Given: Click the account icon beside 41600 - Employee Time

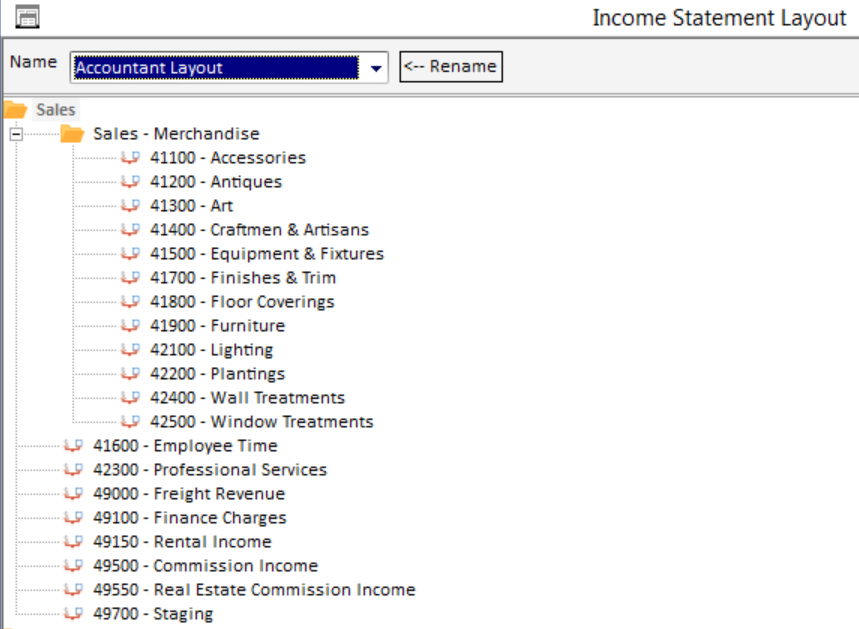Looking at the screenshot, I should point(73,446).
